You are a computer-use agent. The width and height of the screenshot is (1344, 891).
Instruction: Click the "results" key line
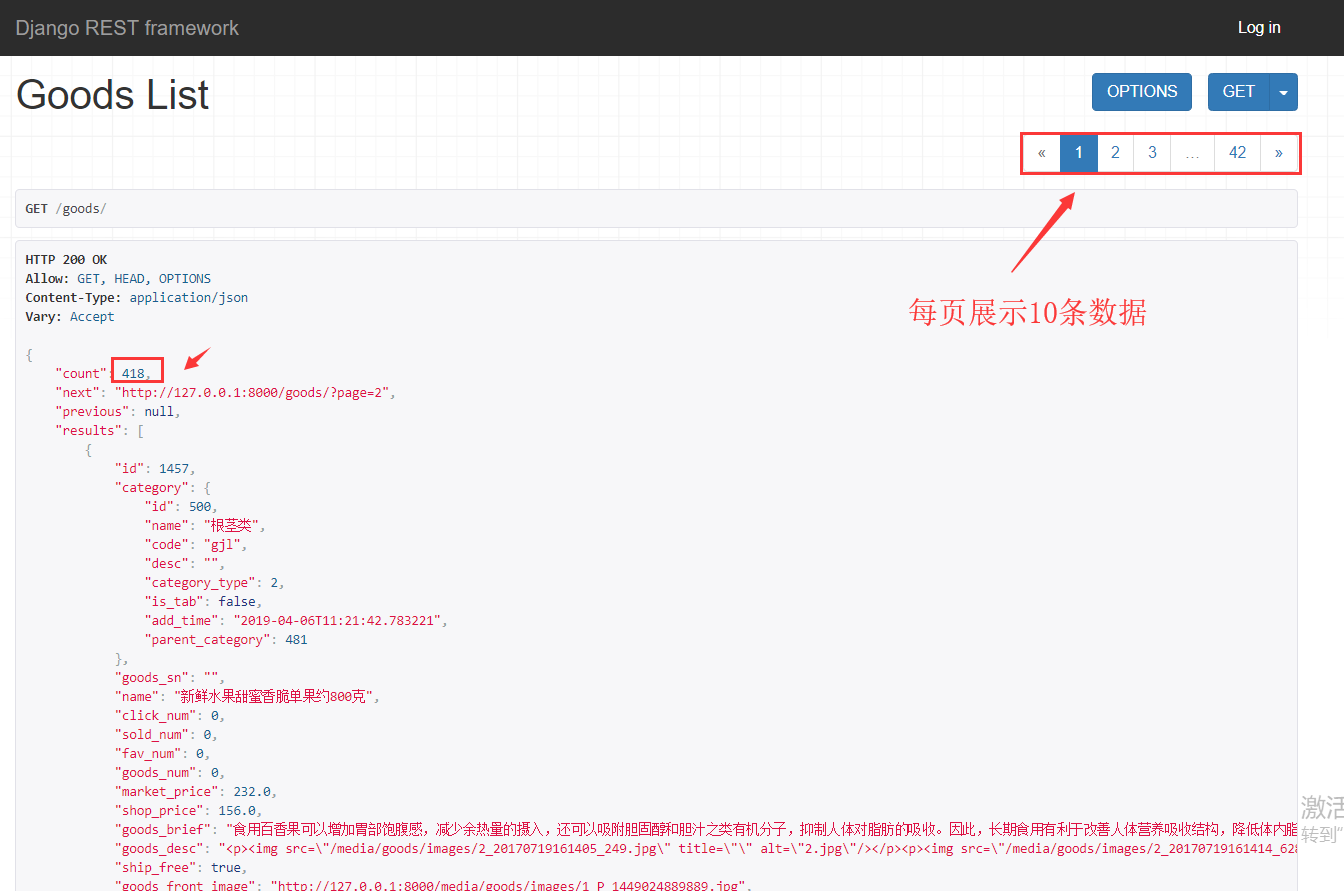(100, 430)
